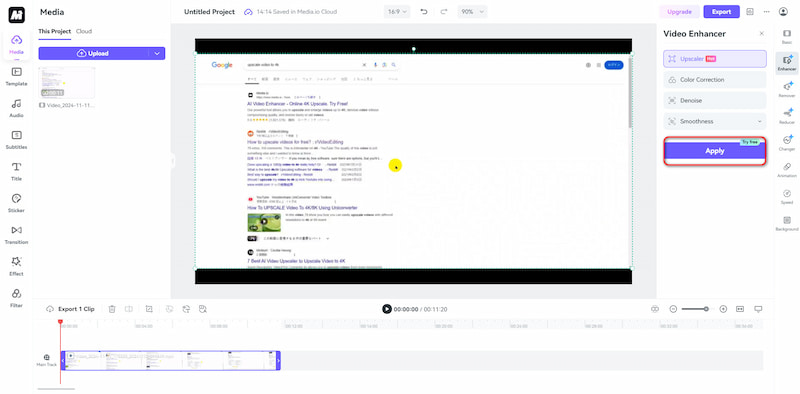The width and height of the screenshot is (800, 394).
Task: Open the Filter panel
Action: point(16,298)
